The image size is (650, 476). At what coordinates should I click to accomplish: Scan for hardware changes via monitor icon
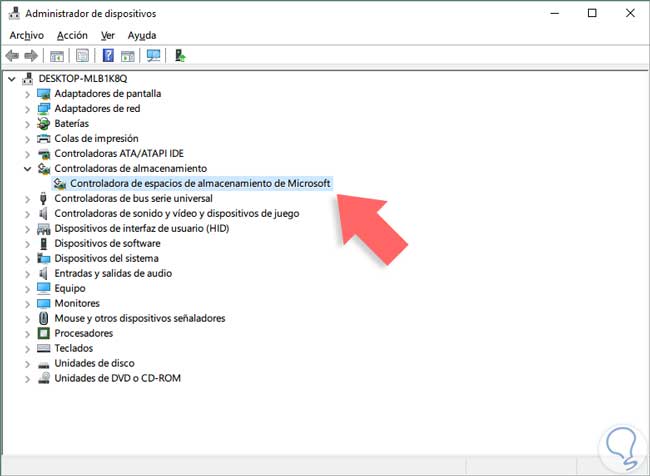tap(153, 56)
